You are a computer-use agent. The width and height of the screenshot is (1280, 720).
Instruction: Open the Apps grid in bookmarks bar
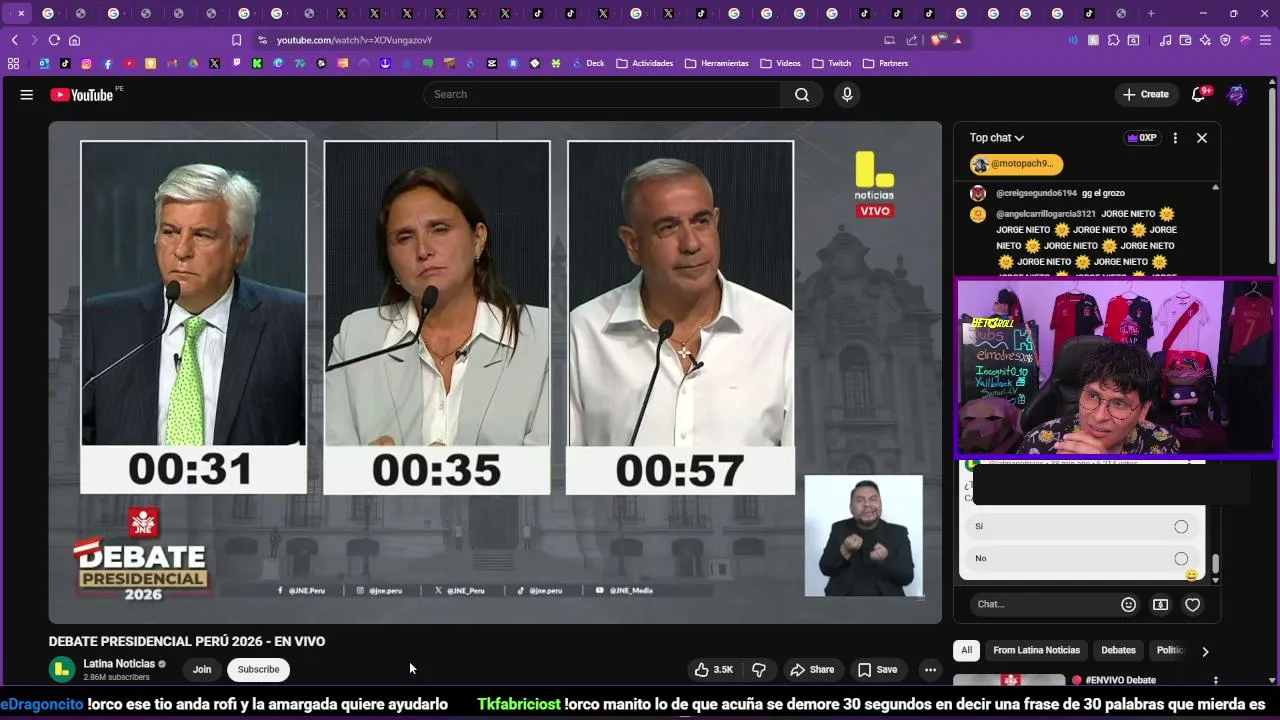(13, 63)
